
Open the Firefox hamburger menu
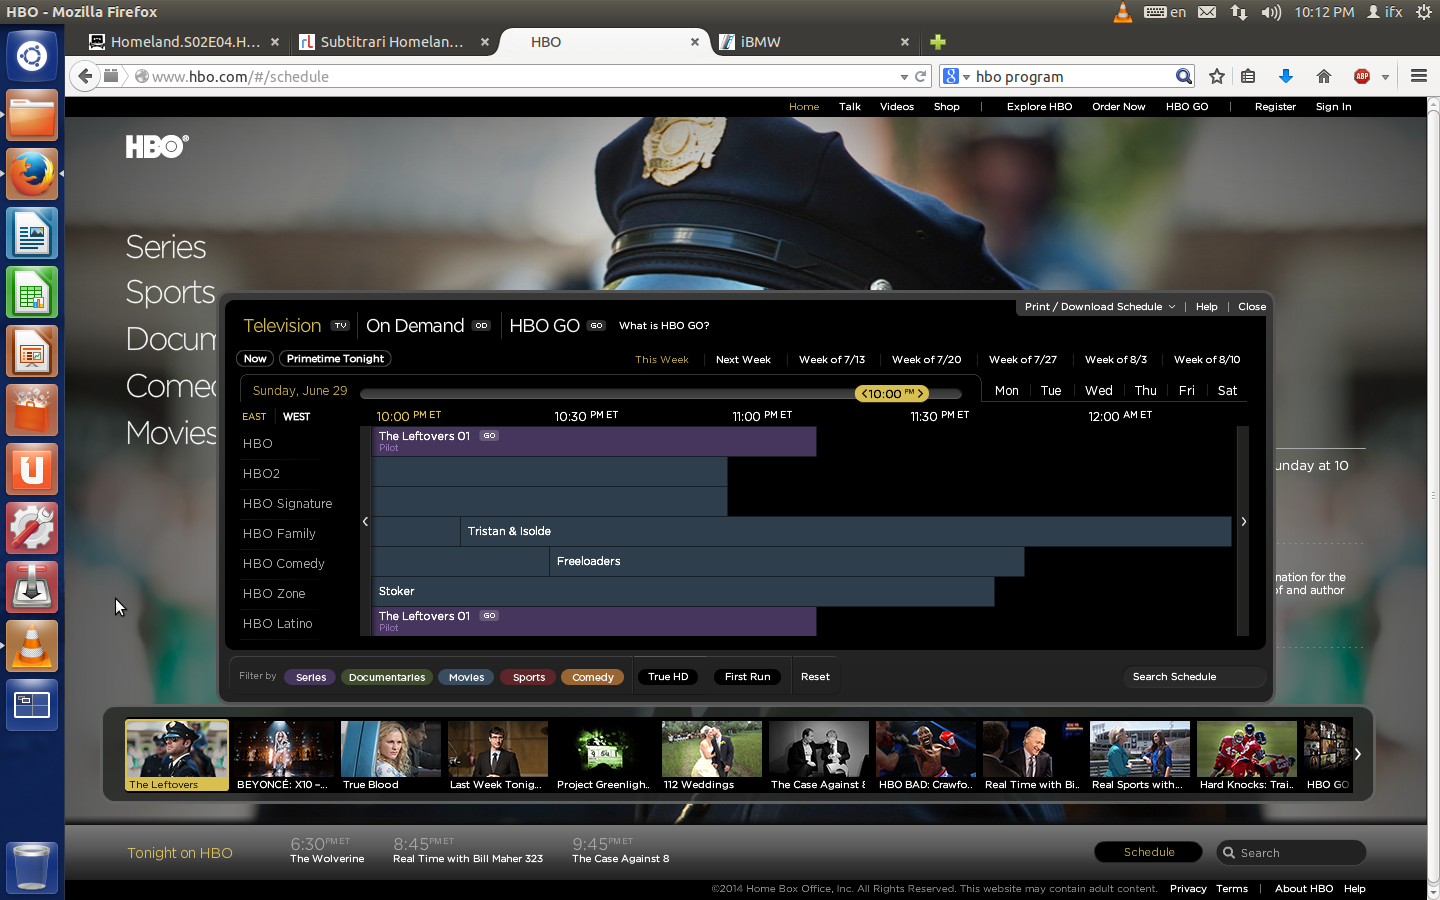1418,76
